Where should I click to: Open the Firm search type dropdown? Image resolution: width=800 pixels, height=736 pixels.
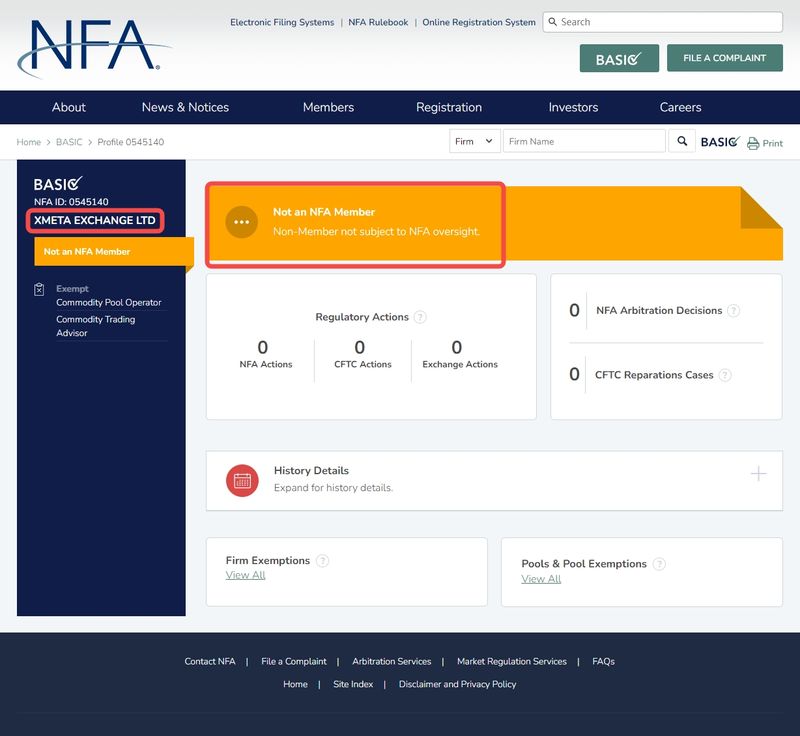click(x=474, y=141)
